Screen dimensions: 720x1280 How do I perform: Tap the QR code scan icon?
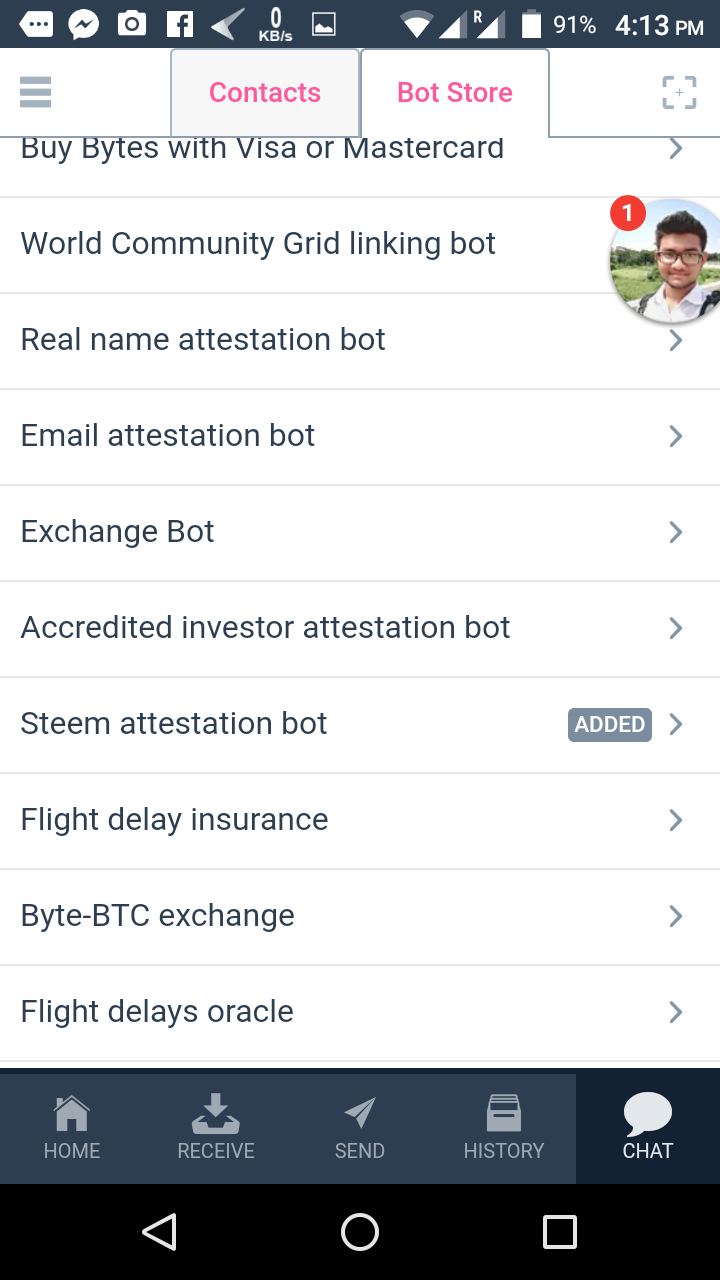679,93
